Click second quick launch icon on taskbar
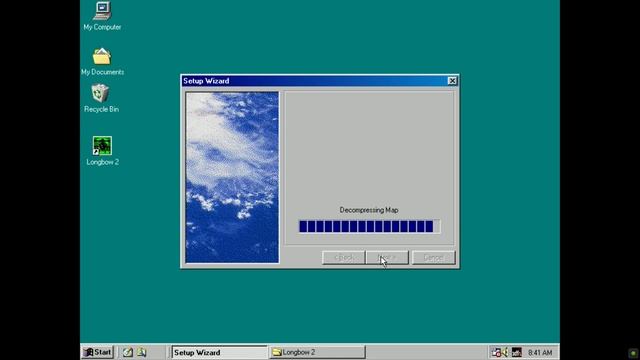640x360 pixels. [142, 352]
